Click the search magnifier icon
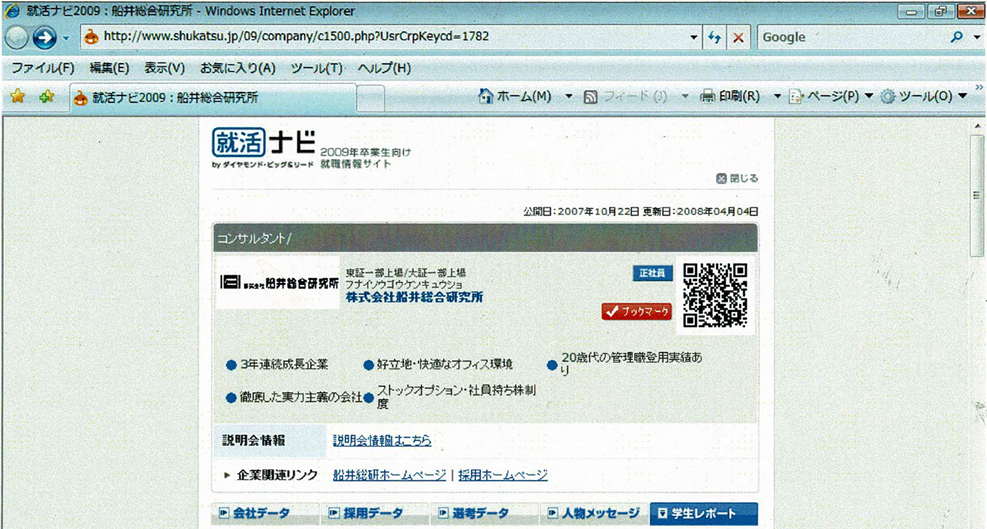The height and width of the screenshot is (529, 987). point(957,37)
